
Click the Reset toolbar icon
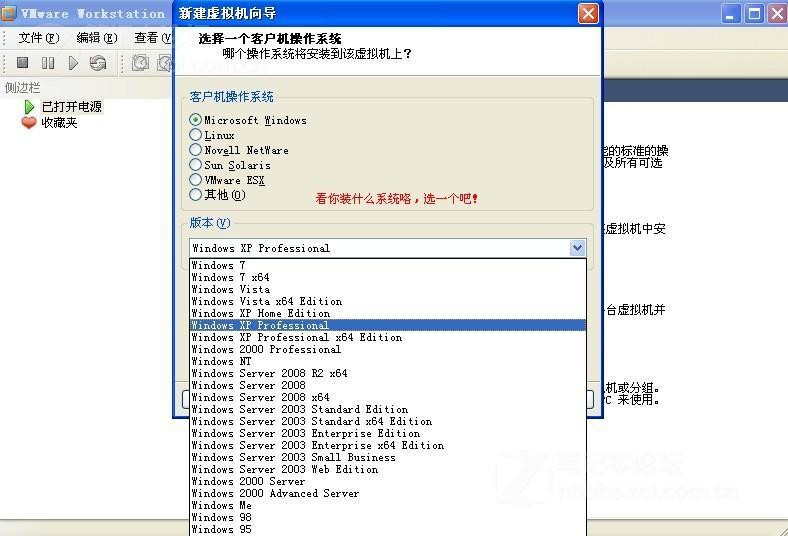click(x=97, y=63)
